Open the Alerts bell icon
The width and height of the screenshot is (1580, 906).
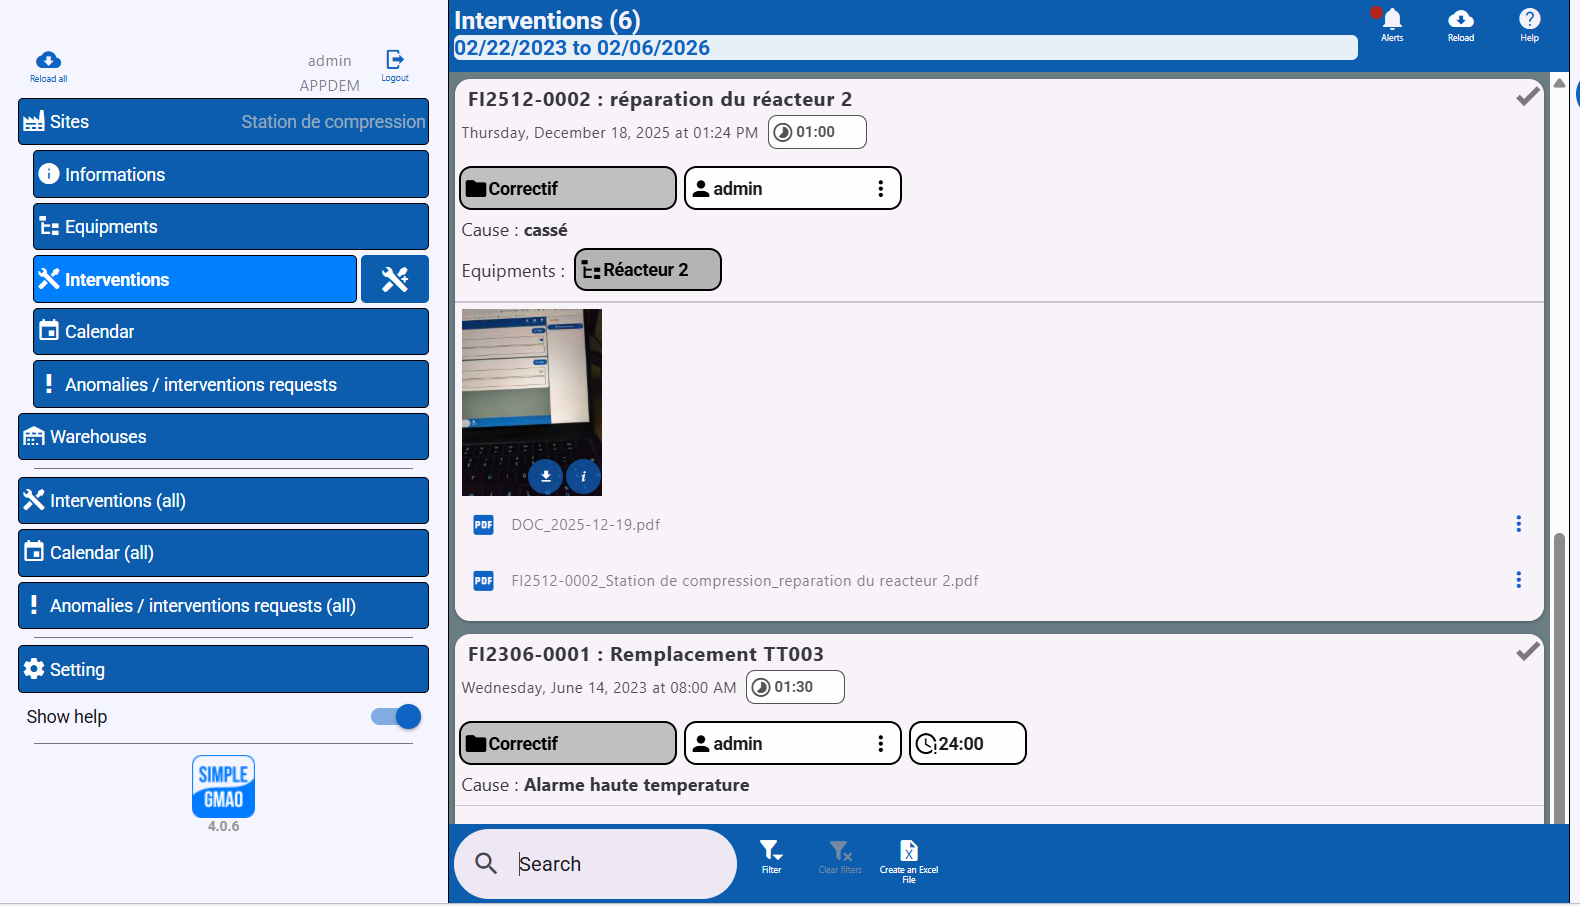(x=1392, y=19)
